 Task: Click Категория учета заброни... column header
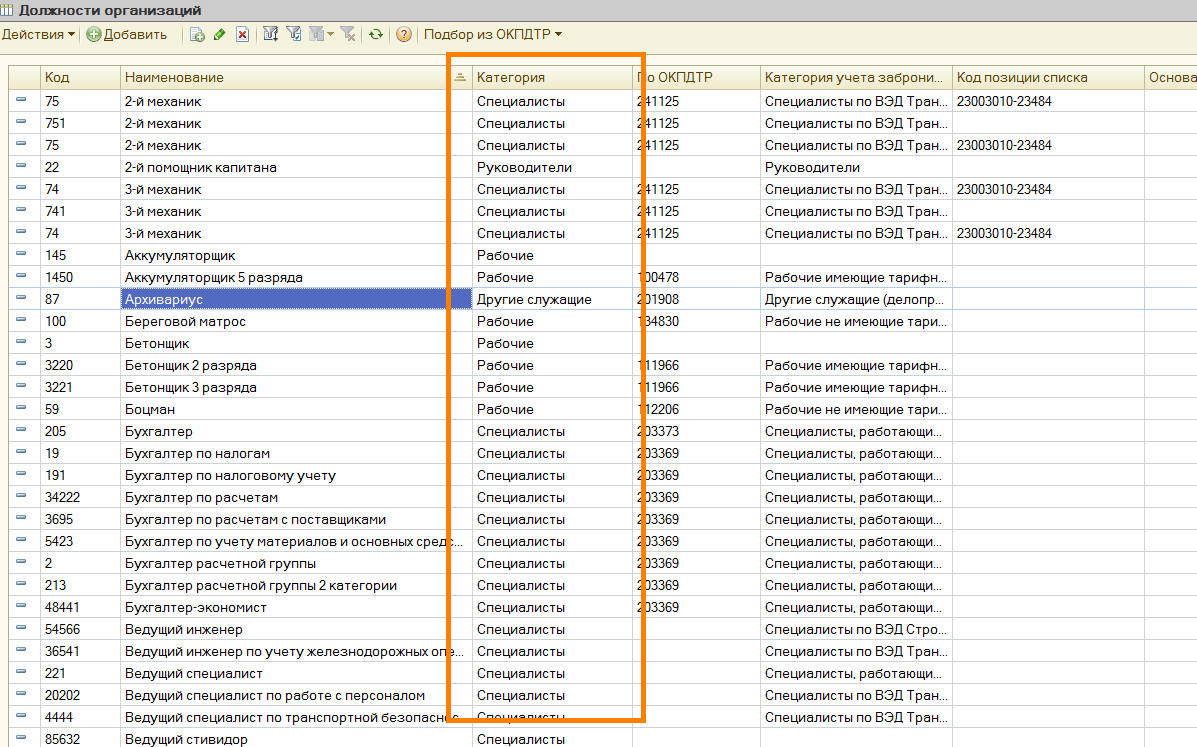856,77
